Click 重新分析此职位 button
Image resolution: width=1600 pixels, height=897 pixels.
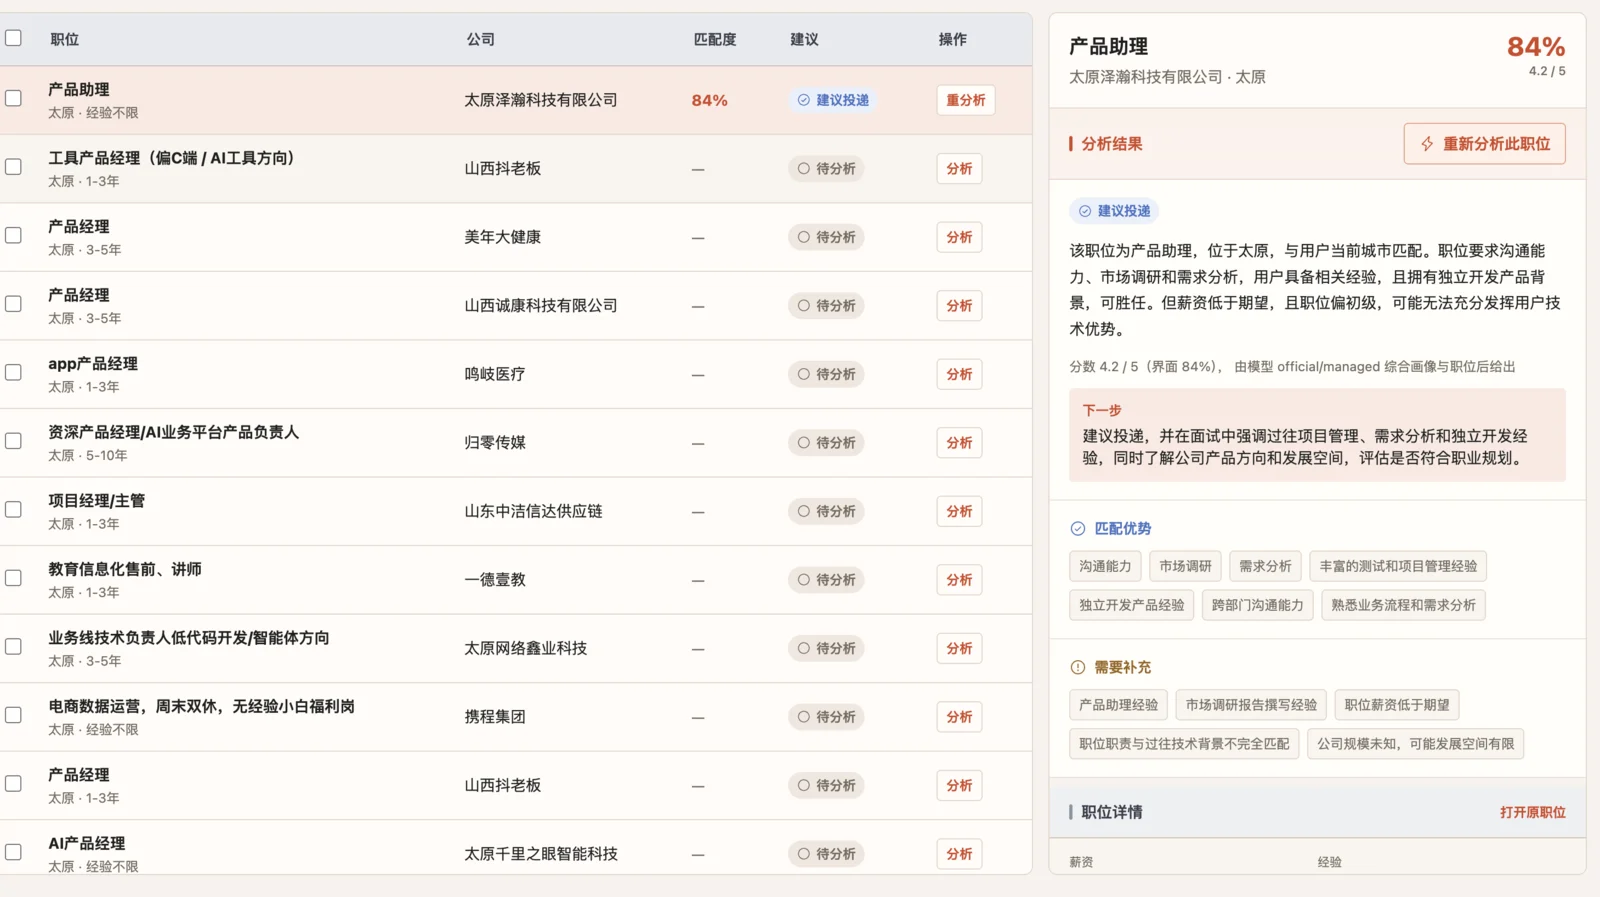(1485, 144)
